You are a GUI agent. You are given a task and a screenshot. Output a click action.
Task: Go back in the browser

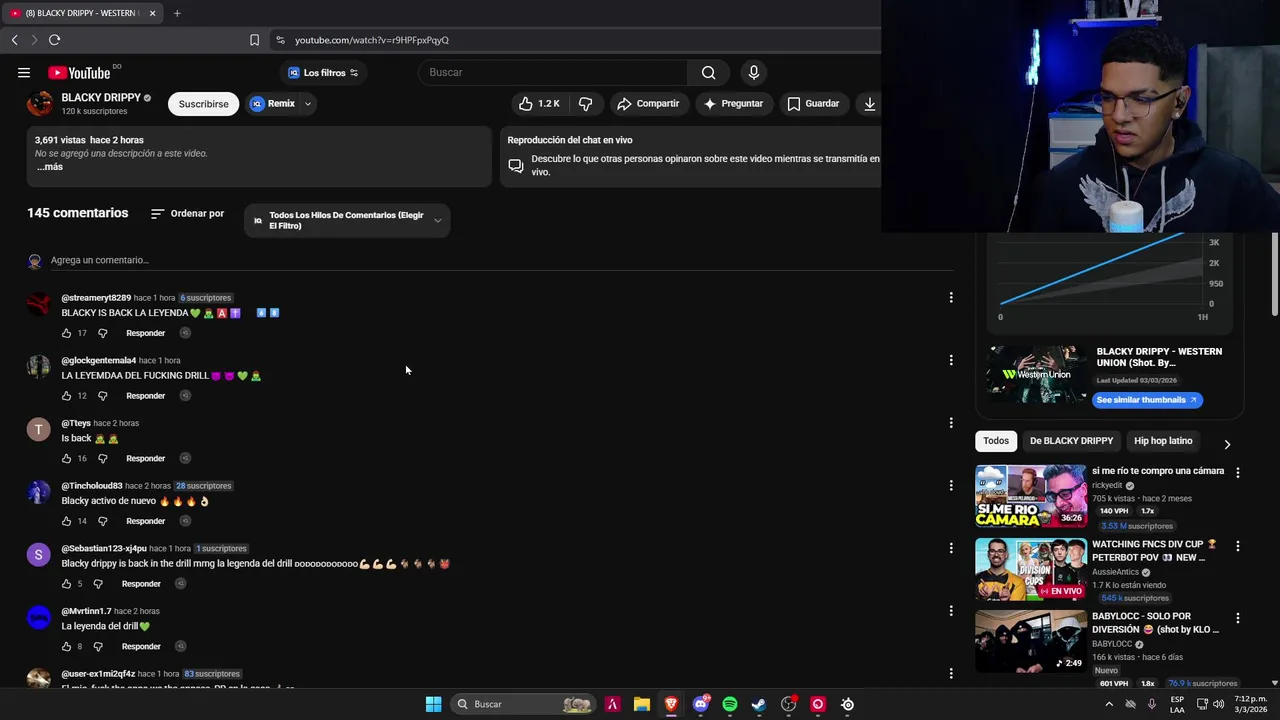click(x=14, y=40)
